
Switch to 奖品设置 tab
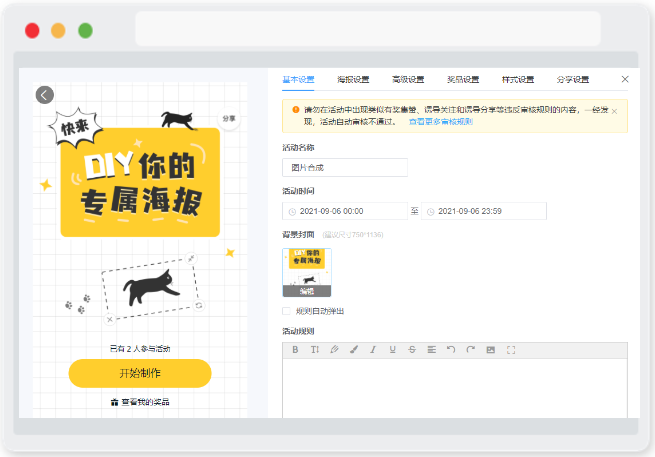tap(463, 79)
